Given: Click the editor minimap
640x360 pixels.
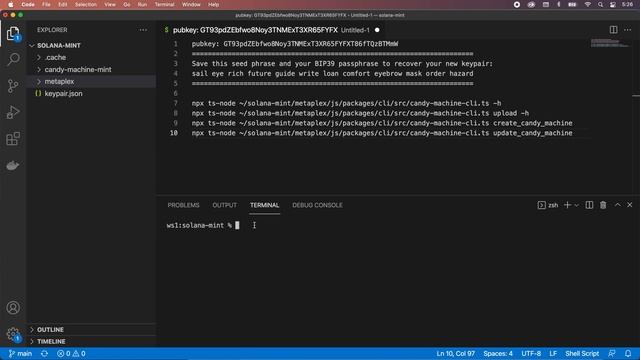Looking at the screenshot, I should coord(611,43).
